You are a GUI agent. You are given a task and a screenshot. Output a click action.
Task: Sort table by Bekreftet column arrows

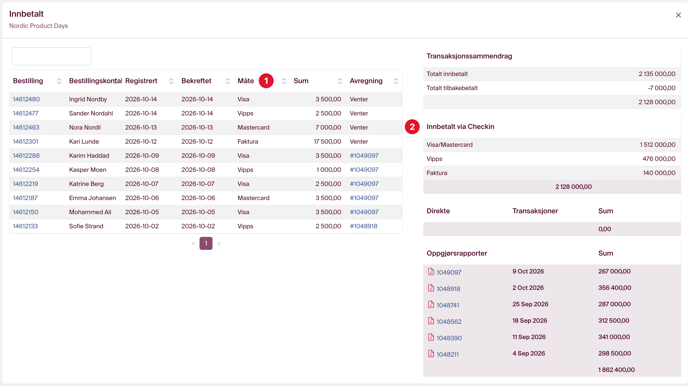227,81
